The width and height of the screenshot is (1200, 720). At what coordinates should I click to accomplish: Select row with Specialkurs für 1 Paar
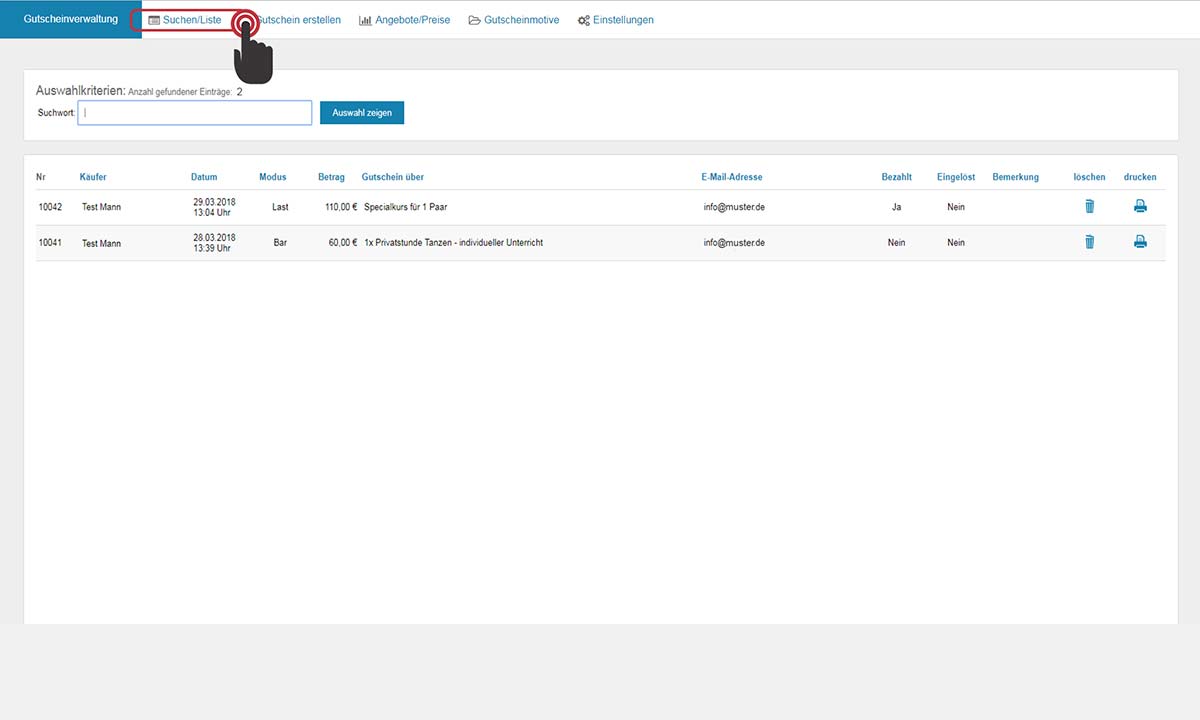[405, 207]
